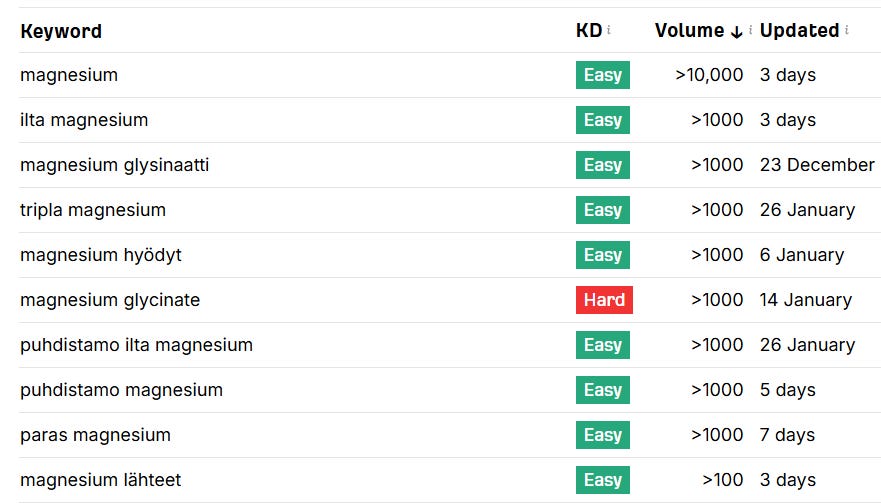Image resolution: width=881 pixels, height=503 pixels.
Task: Click Easy badge for 'magnesium lähteet'
Action: (x=603, y=480)
